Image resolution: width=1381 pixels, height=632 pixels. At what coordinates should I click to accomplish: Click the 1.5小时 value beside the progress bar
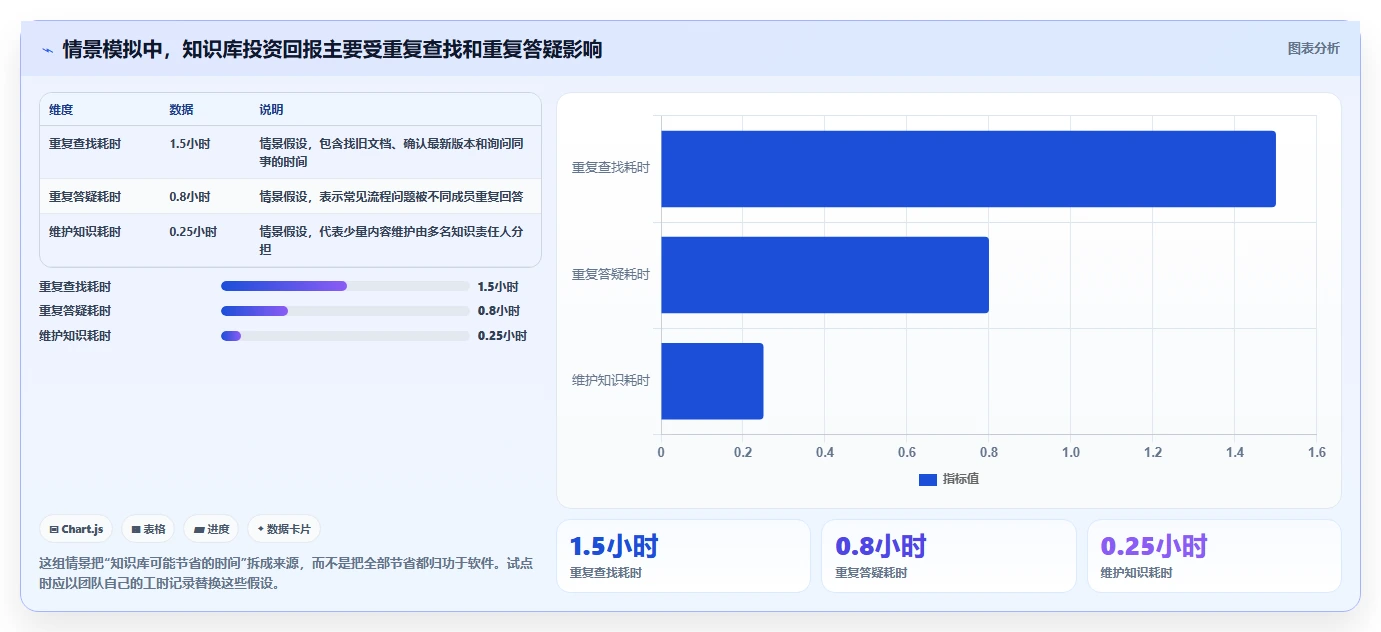click(498, 286)
